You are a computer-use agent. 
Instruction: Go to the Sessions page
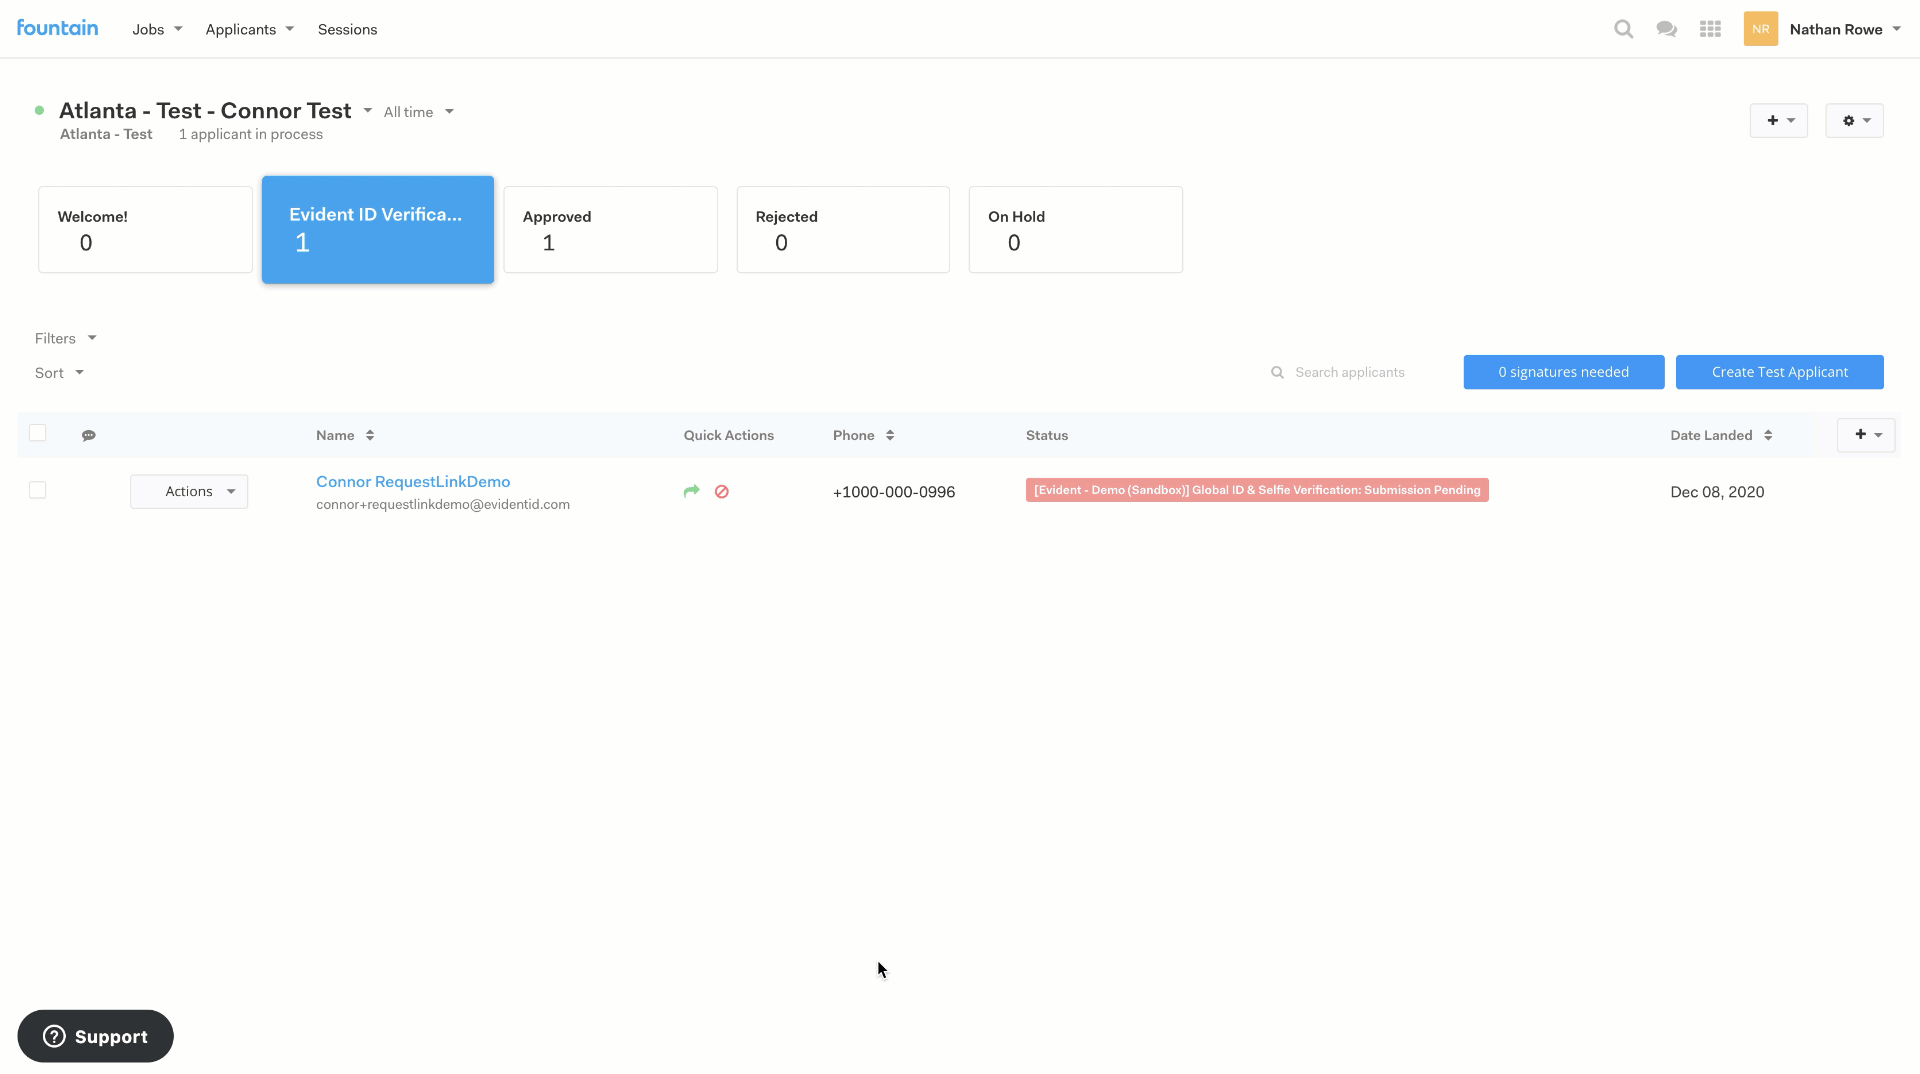tap(347, 29)
